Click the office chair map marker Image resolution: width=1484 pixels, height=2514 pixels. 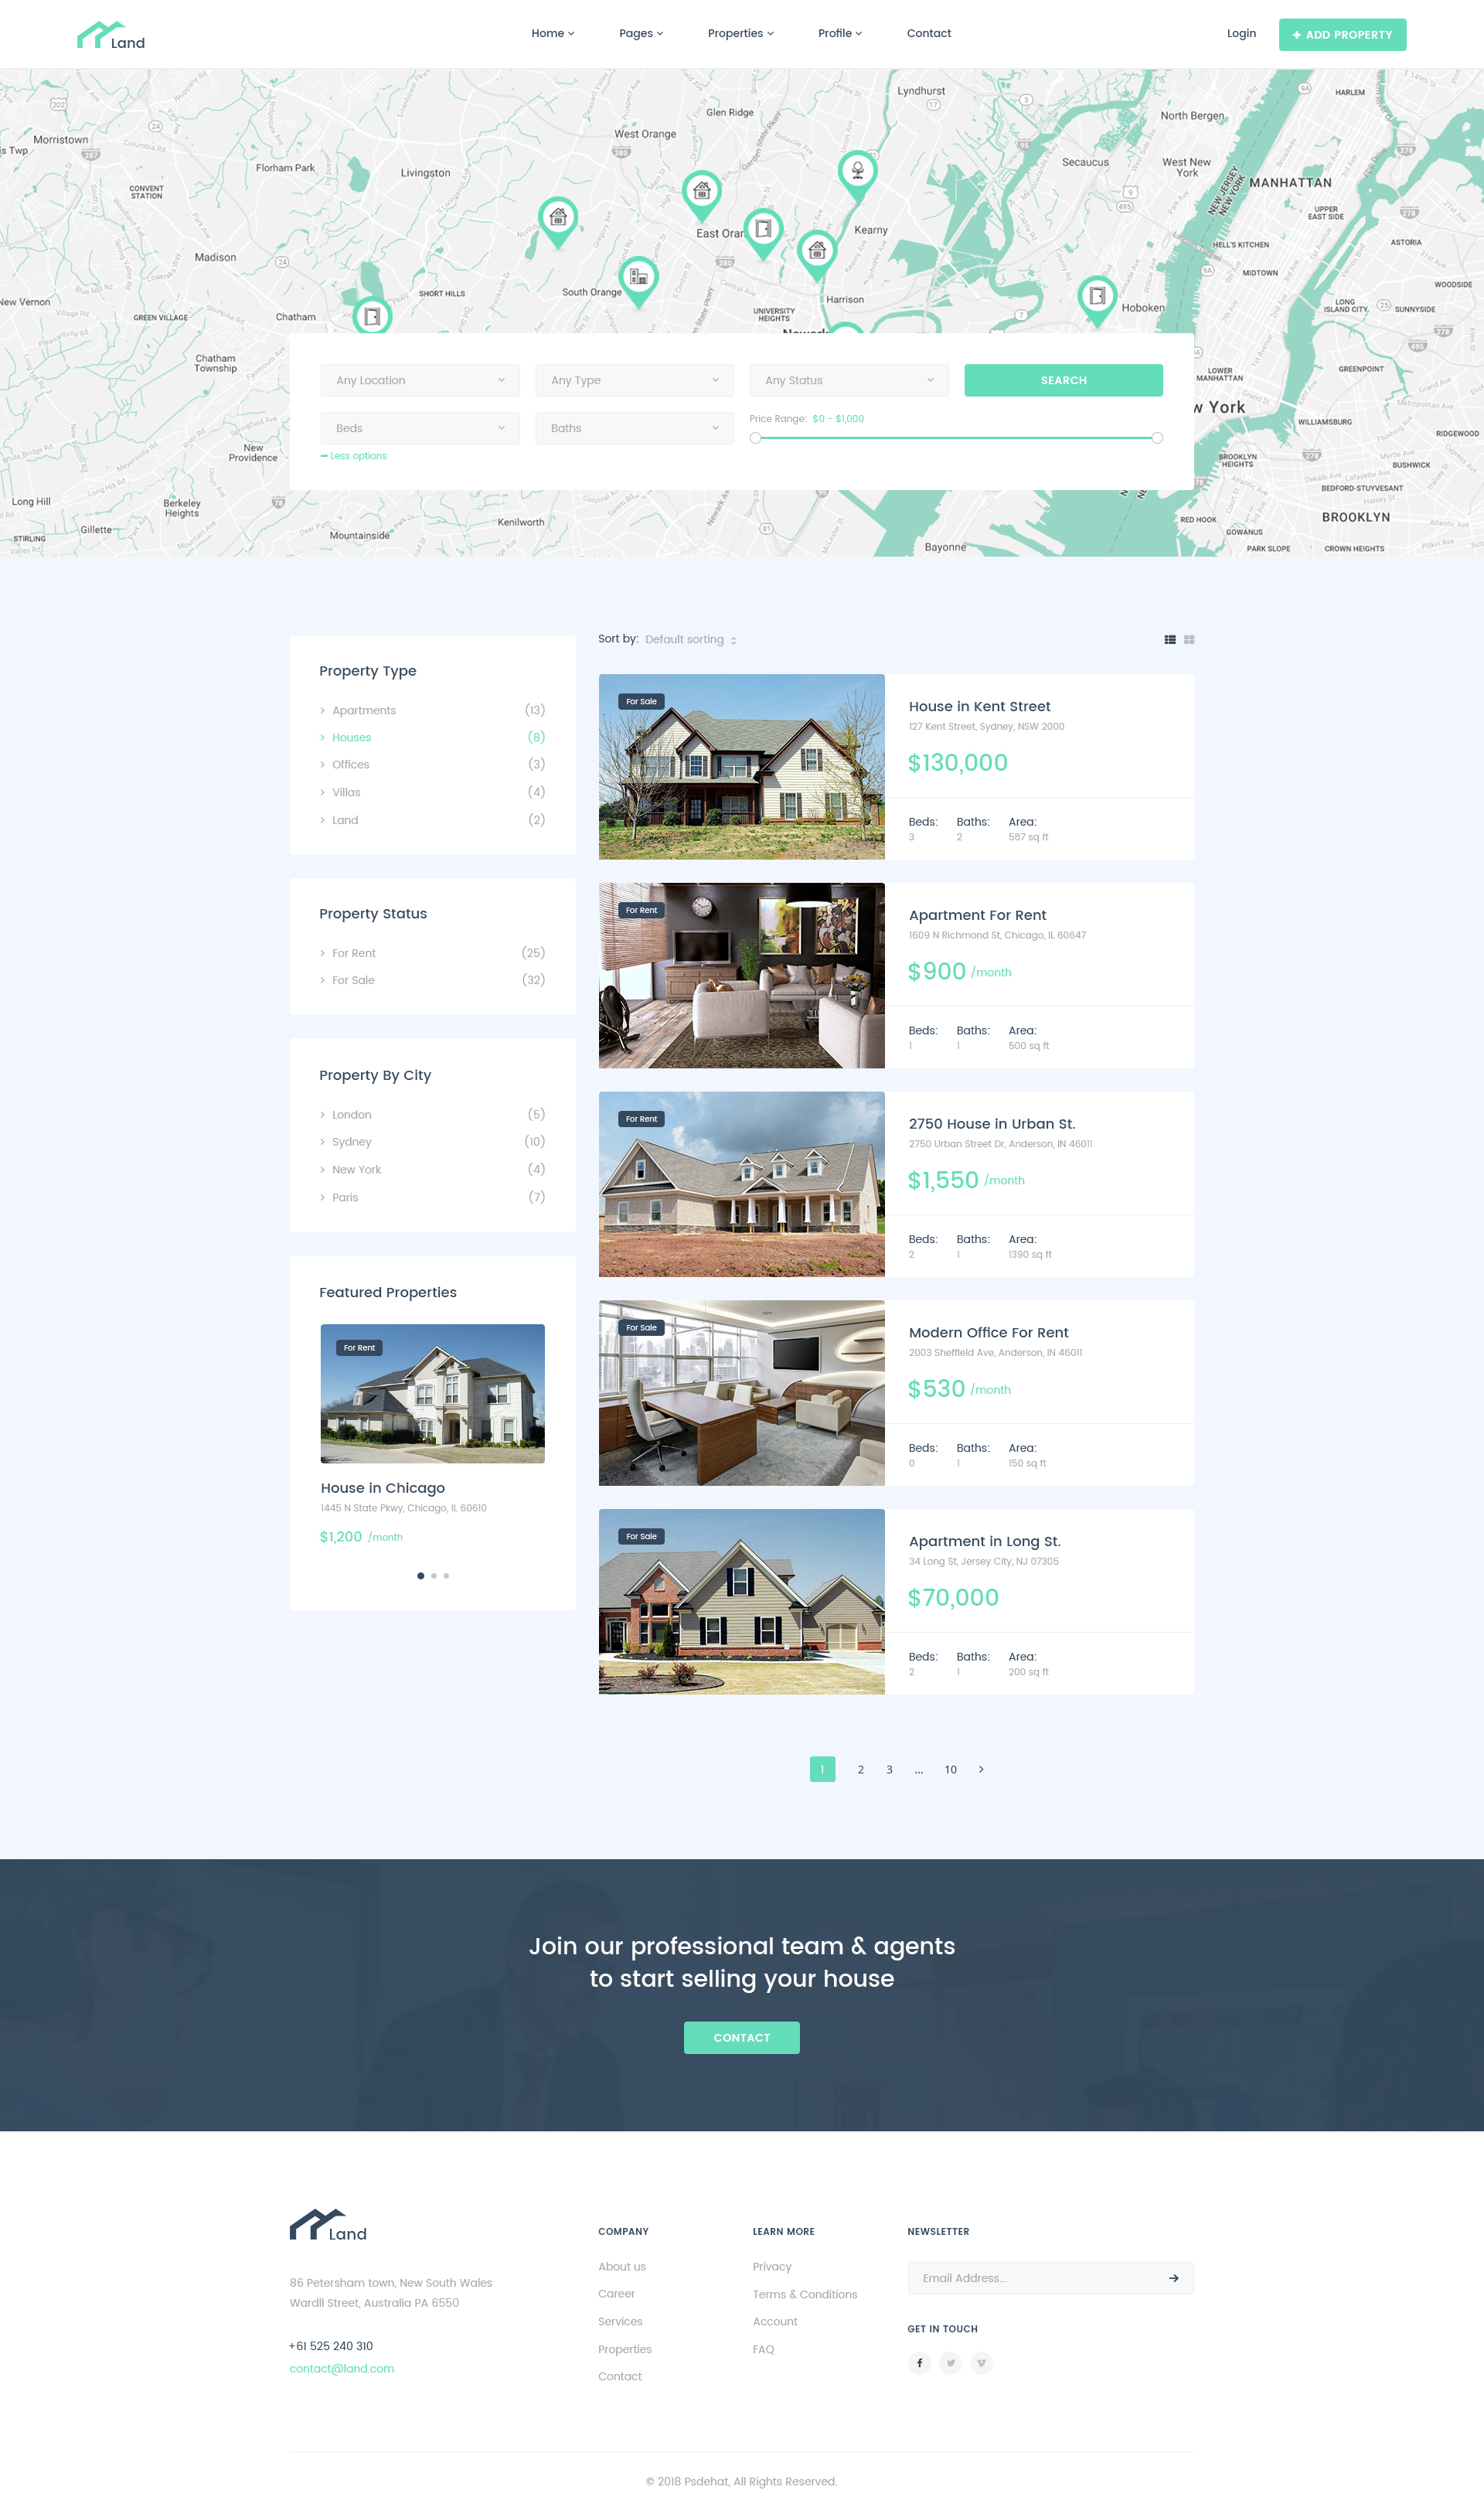(857, 170)
